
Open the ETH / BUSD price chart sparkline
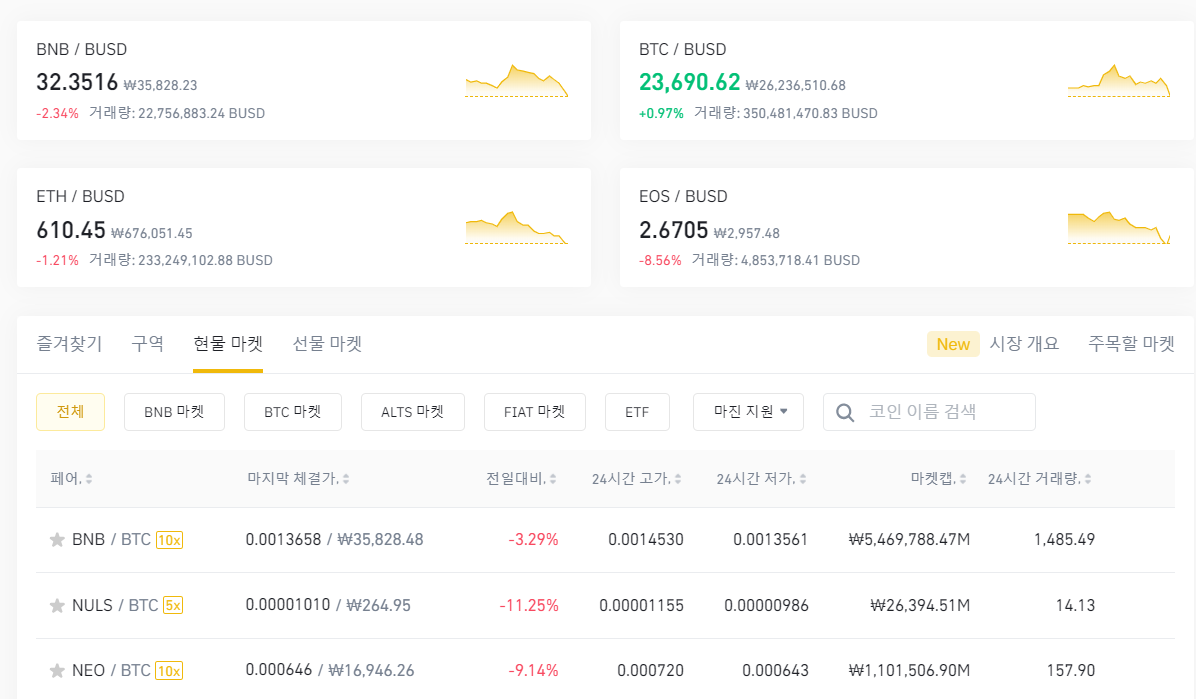pyautogui.click(x=516, y=227)
